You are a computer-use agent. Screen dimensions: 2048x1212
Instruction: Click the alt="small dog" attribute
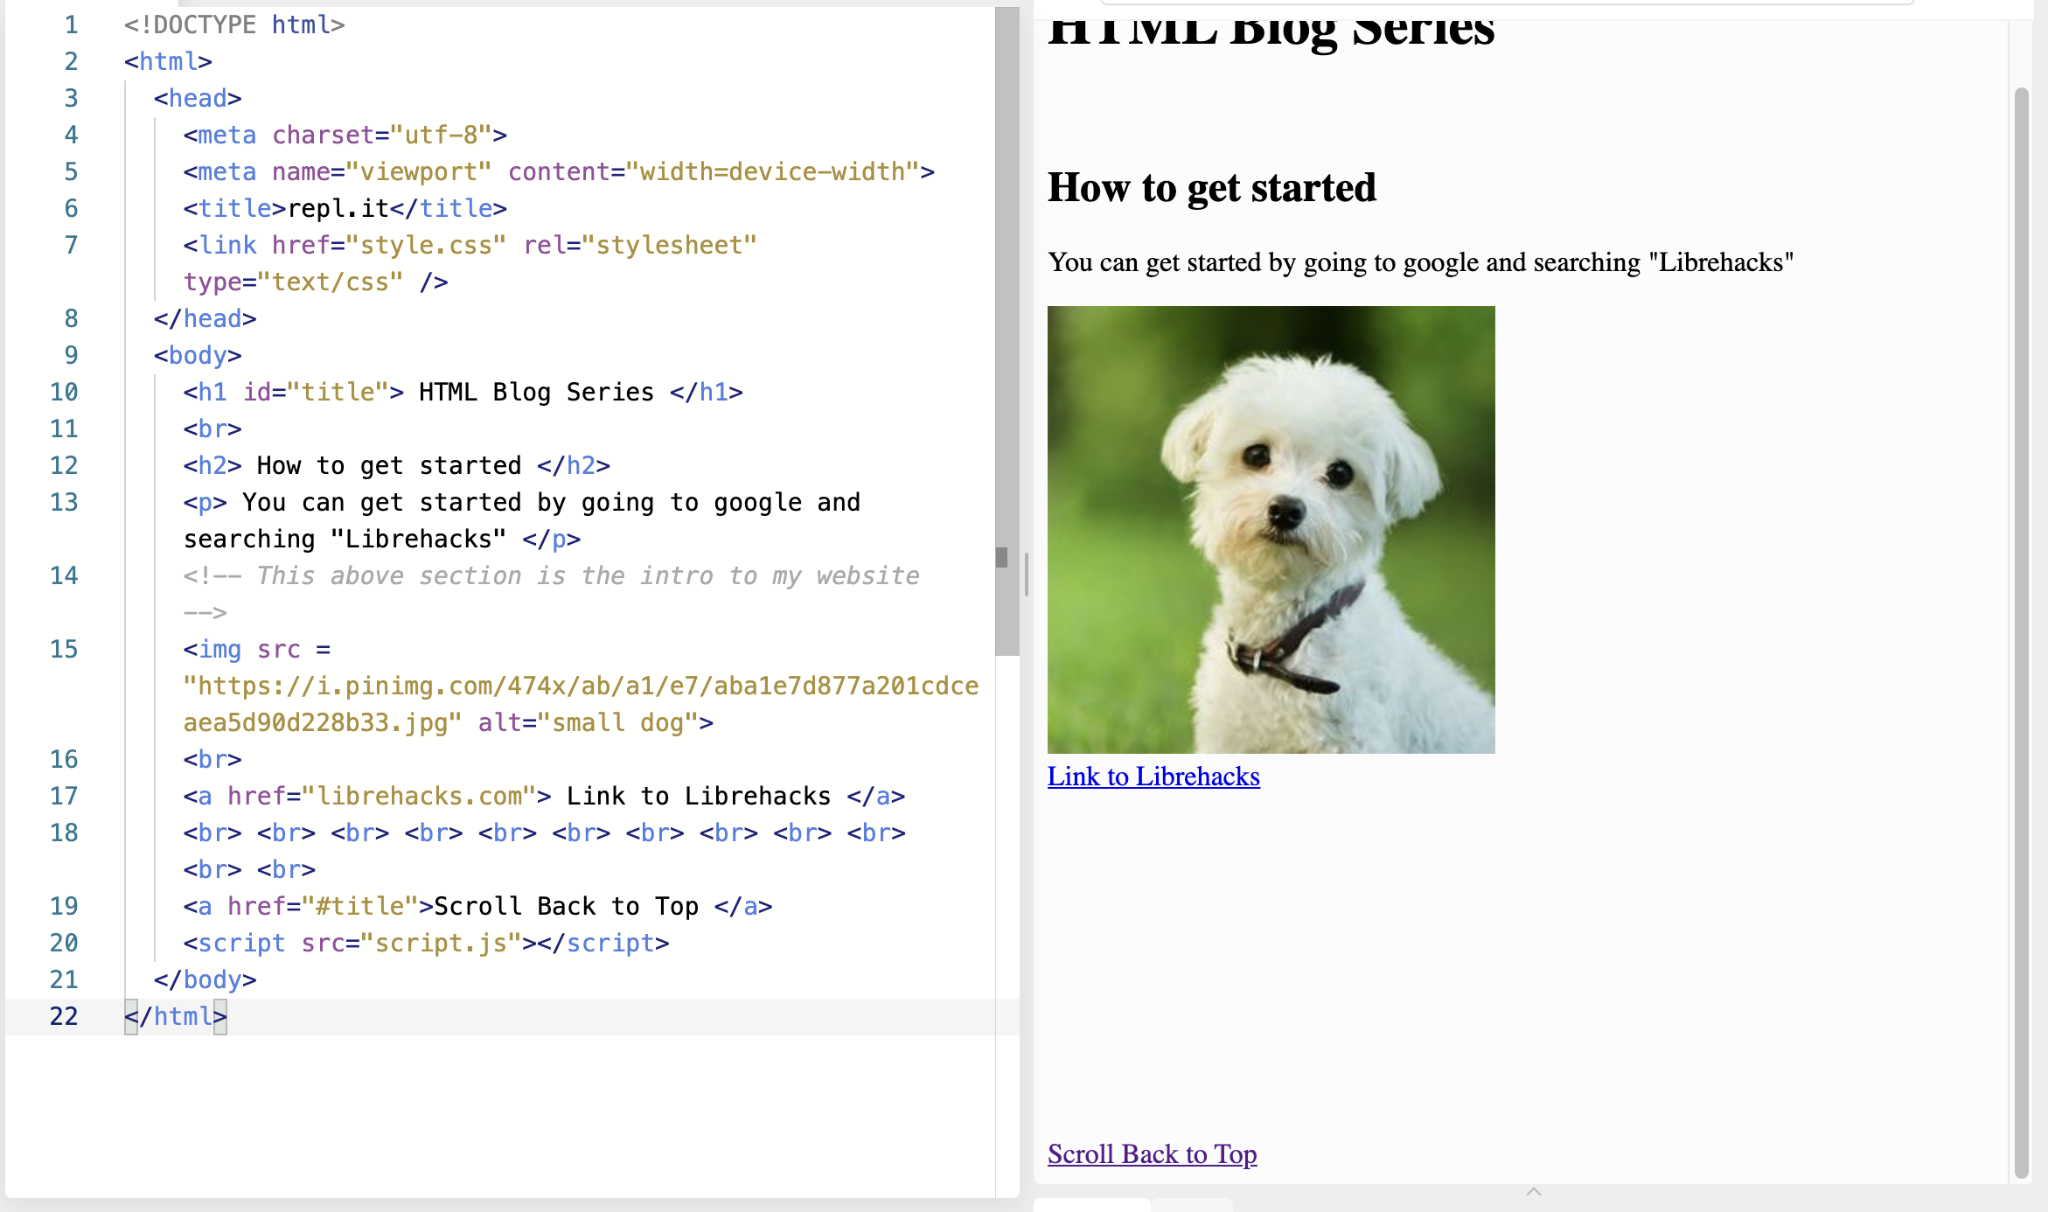click(588, 723)
